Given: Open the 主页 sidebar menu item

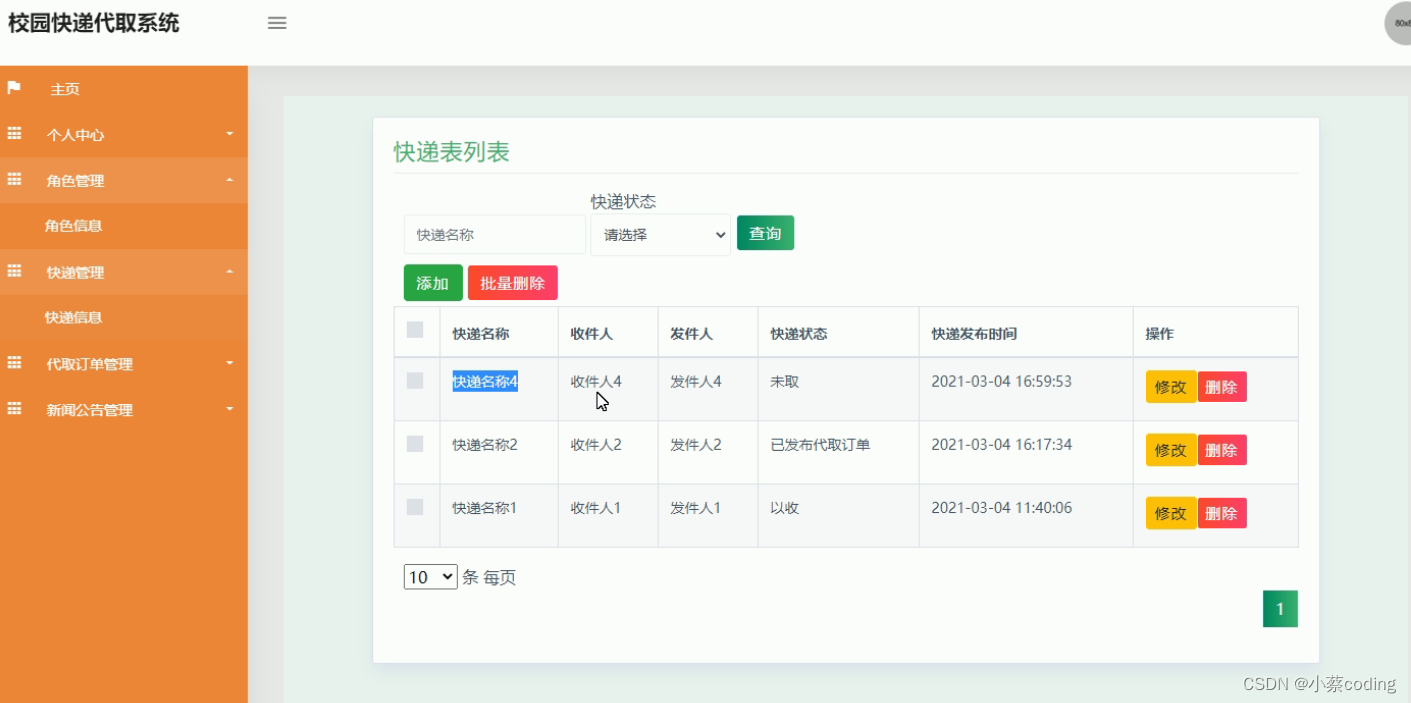Looking at the screenshot, I should click(x=64, y=88).
